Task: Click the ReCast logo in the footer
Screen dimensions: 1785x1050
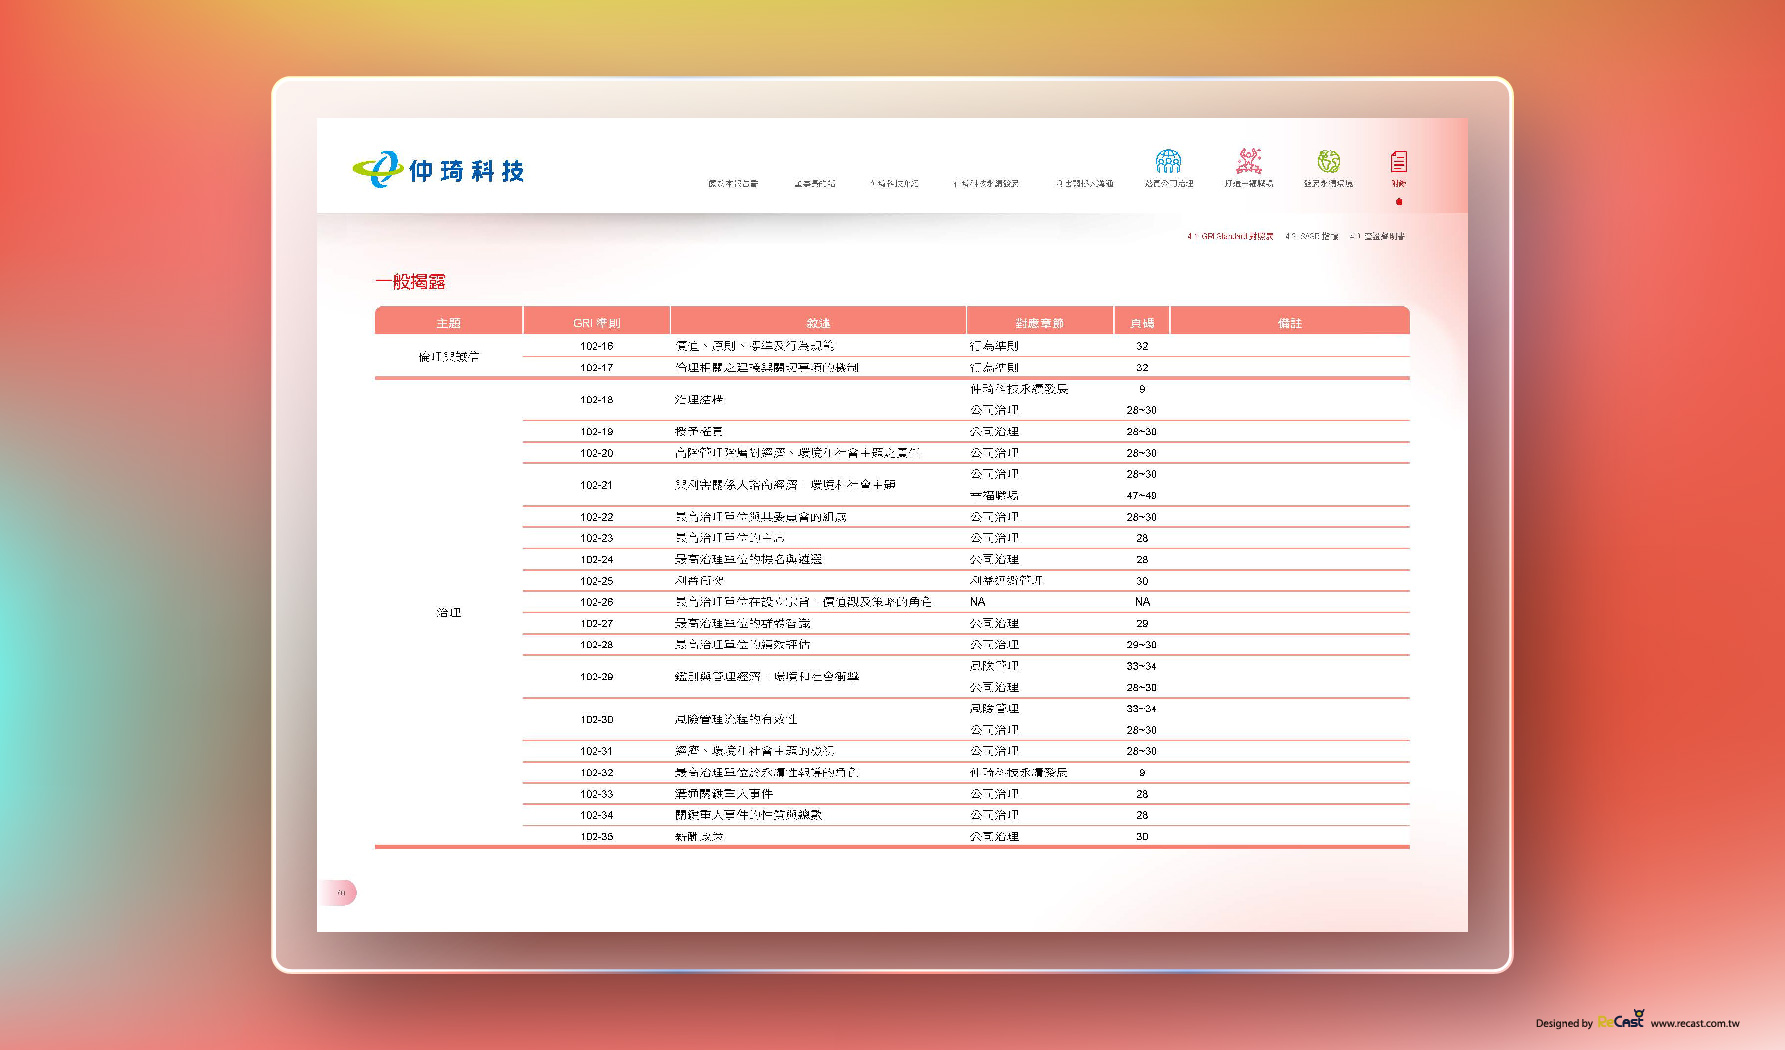Action: 1621,1020
